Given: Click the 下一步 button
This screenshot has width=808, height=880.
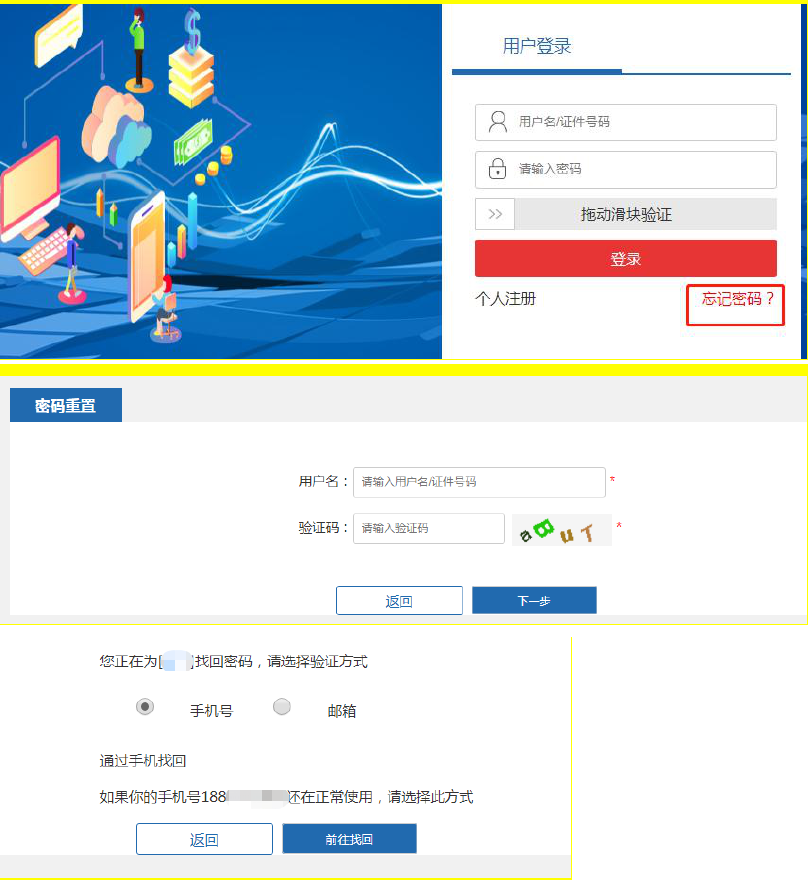Looking at the screenshot, I should (x=534, y=601).
